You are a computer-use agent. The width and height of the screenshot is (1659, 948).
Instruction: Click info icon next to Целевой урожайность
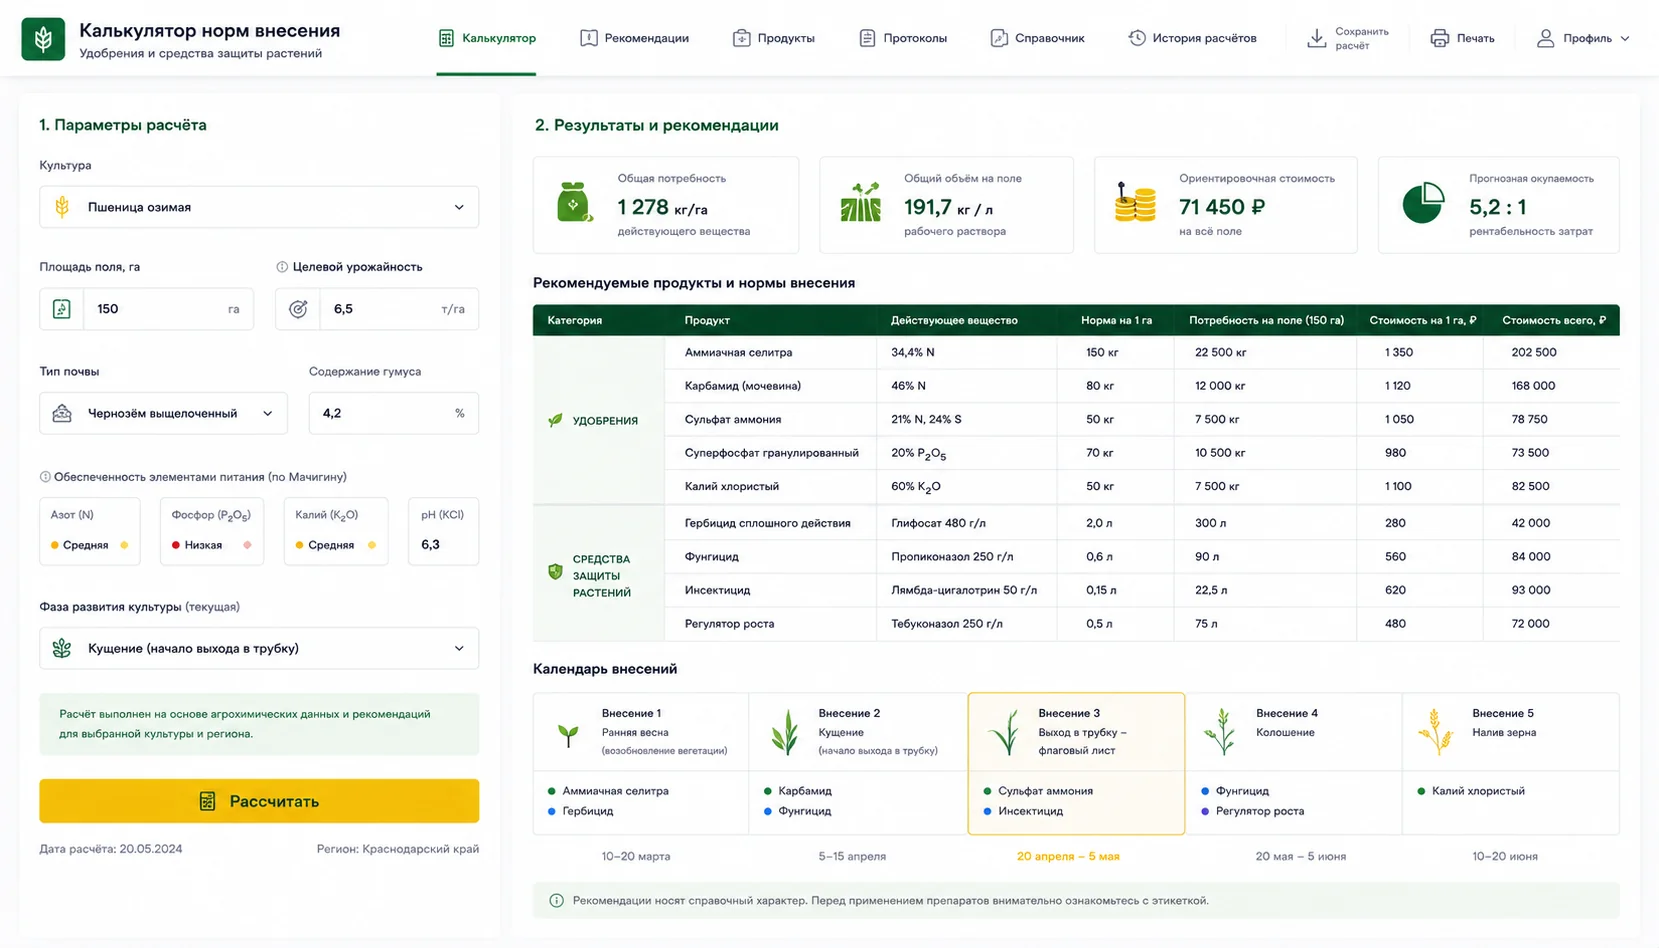click(x=282, y=267)
